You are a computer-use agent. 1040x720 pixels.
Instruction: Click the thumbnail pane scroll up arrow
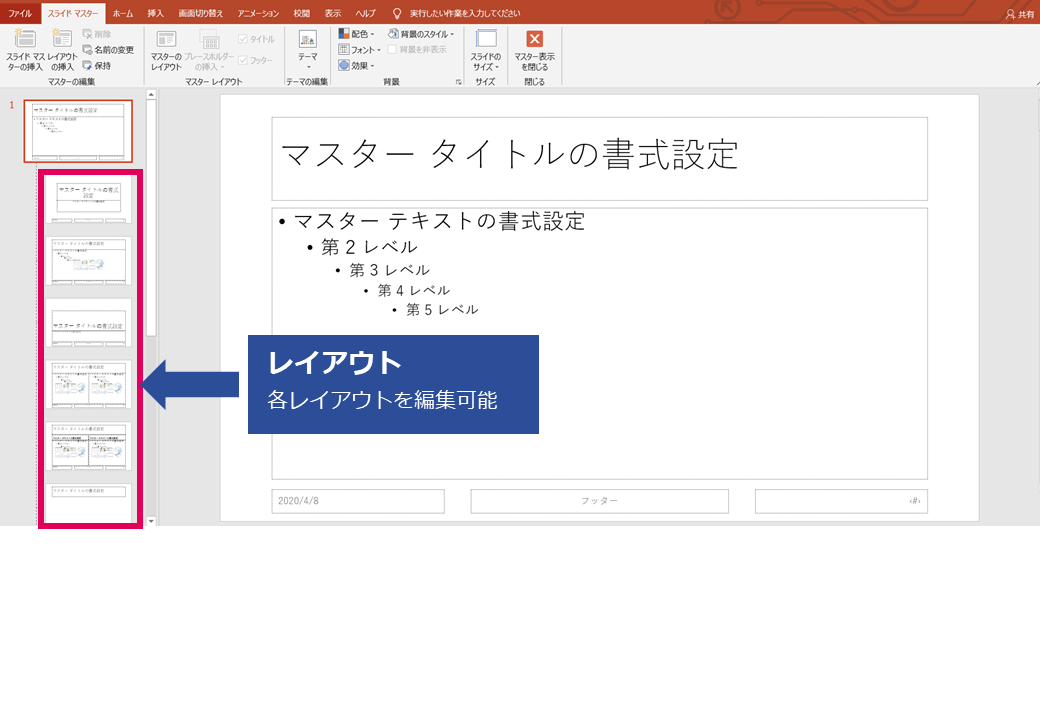pyautogui.click(x=151, y=95)
